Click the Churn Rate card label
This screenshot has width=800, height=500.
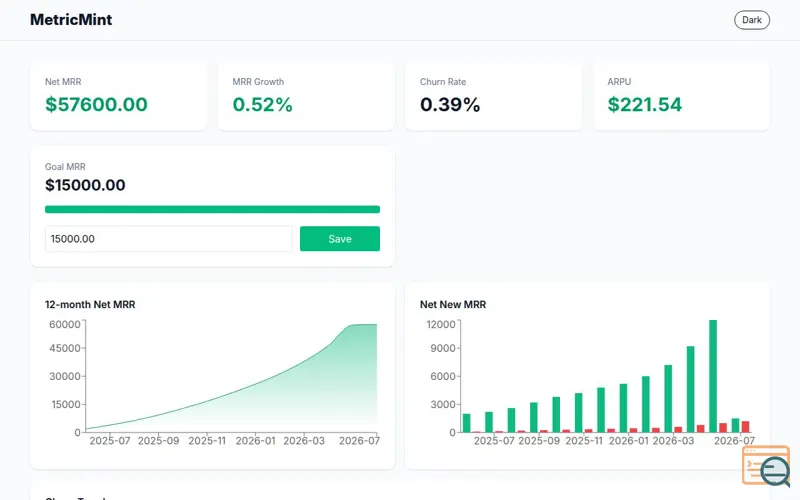(x=443, y=82)
